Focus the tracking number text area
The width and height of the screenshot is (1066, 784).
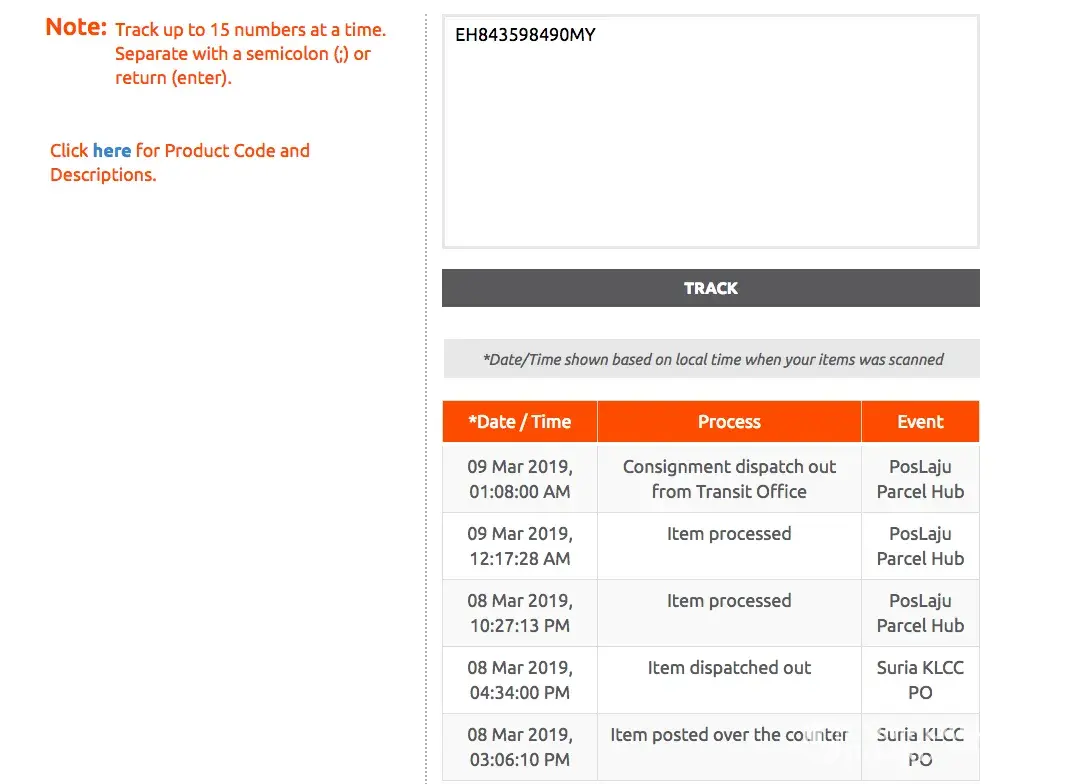[x=710, y=150]
